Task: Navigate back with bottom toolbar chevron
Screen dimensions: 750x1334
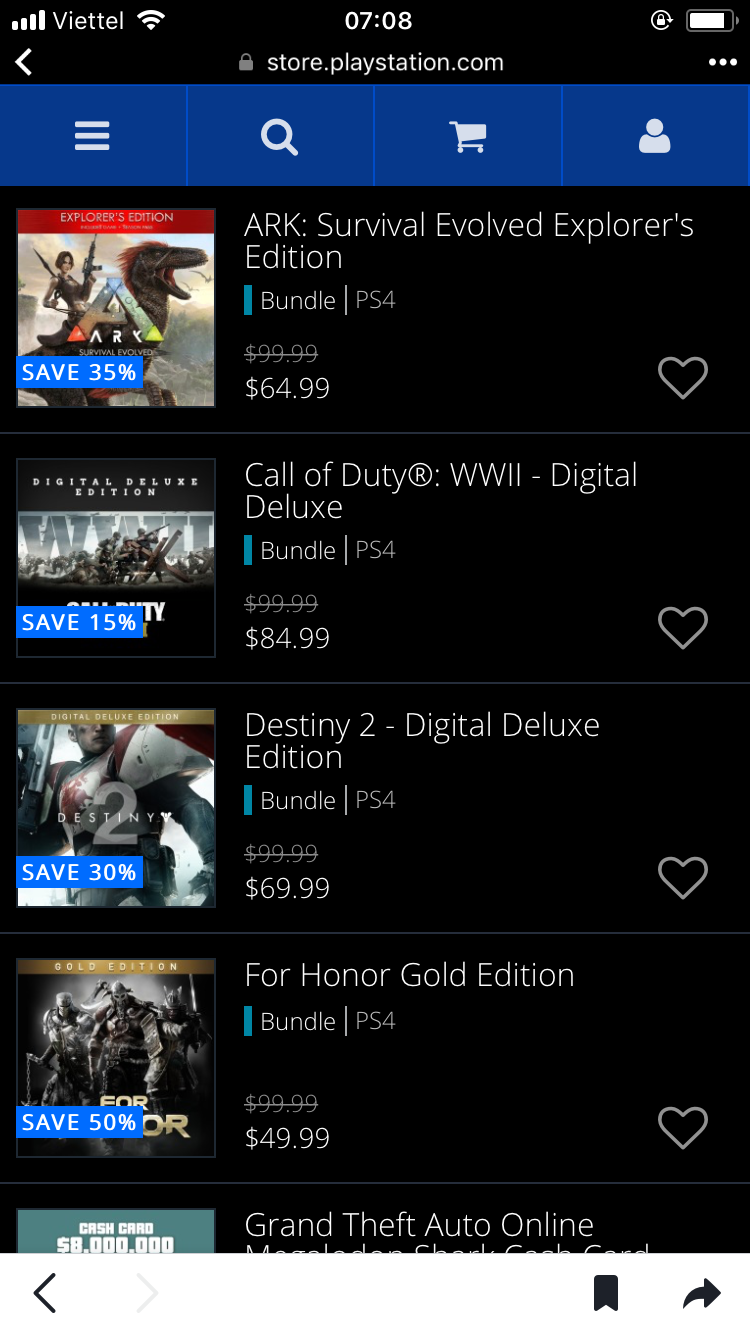Action: pos(45,1294)
